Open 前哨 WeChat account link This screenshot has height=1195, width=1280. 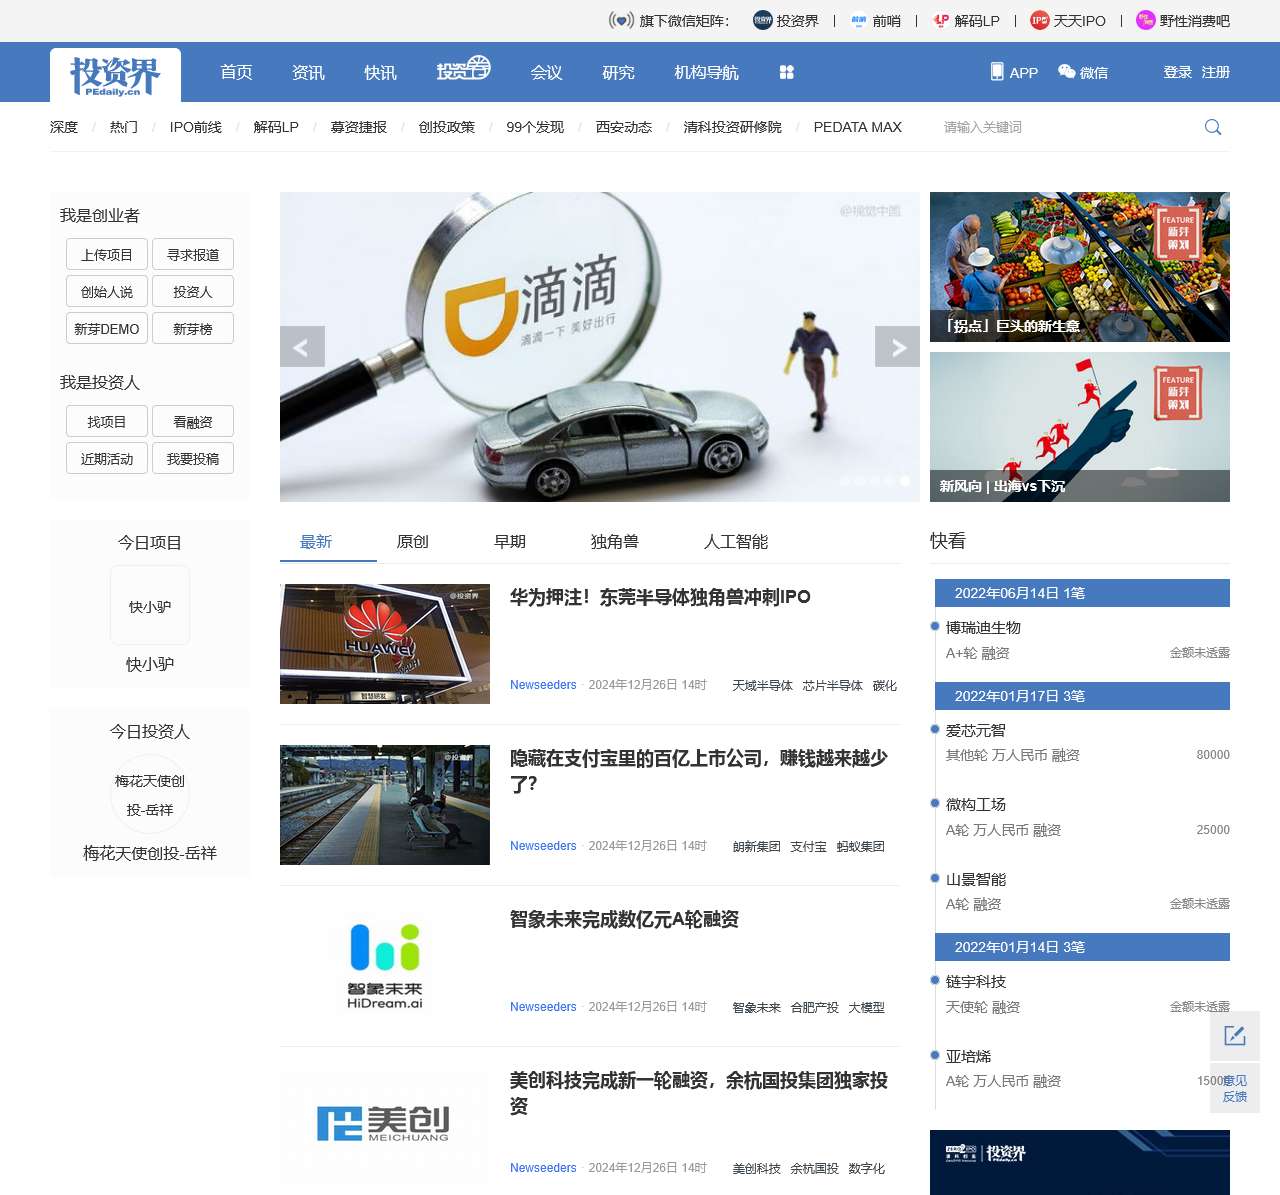(875, 20)
